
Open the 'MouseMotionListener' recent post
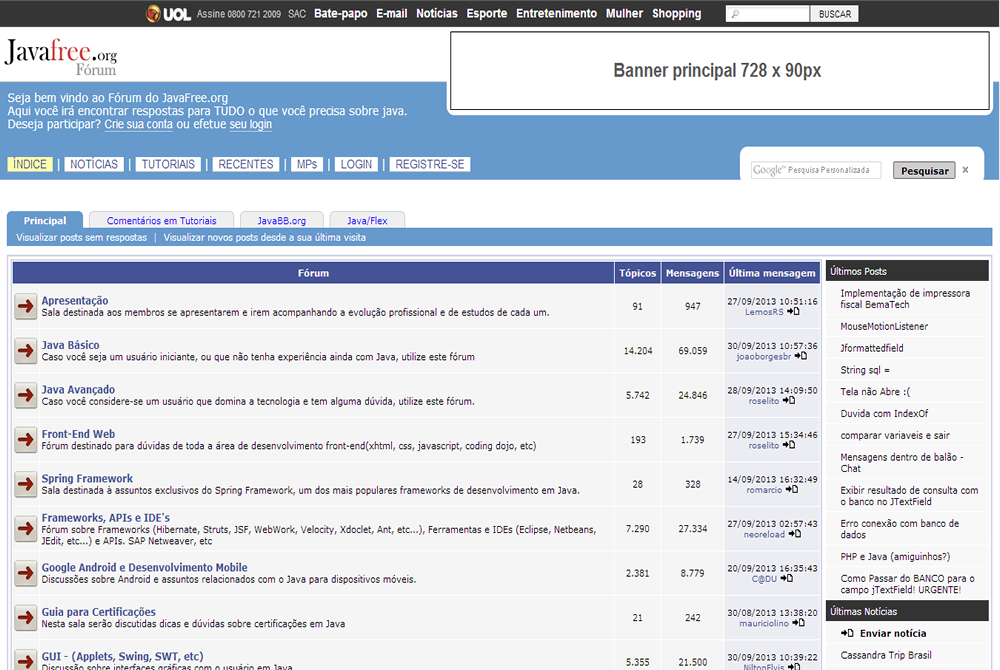pos(884,326)
